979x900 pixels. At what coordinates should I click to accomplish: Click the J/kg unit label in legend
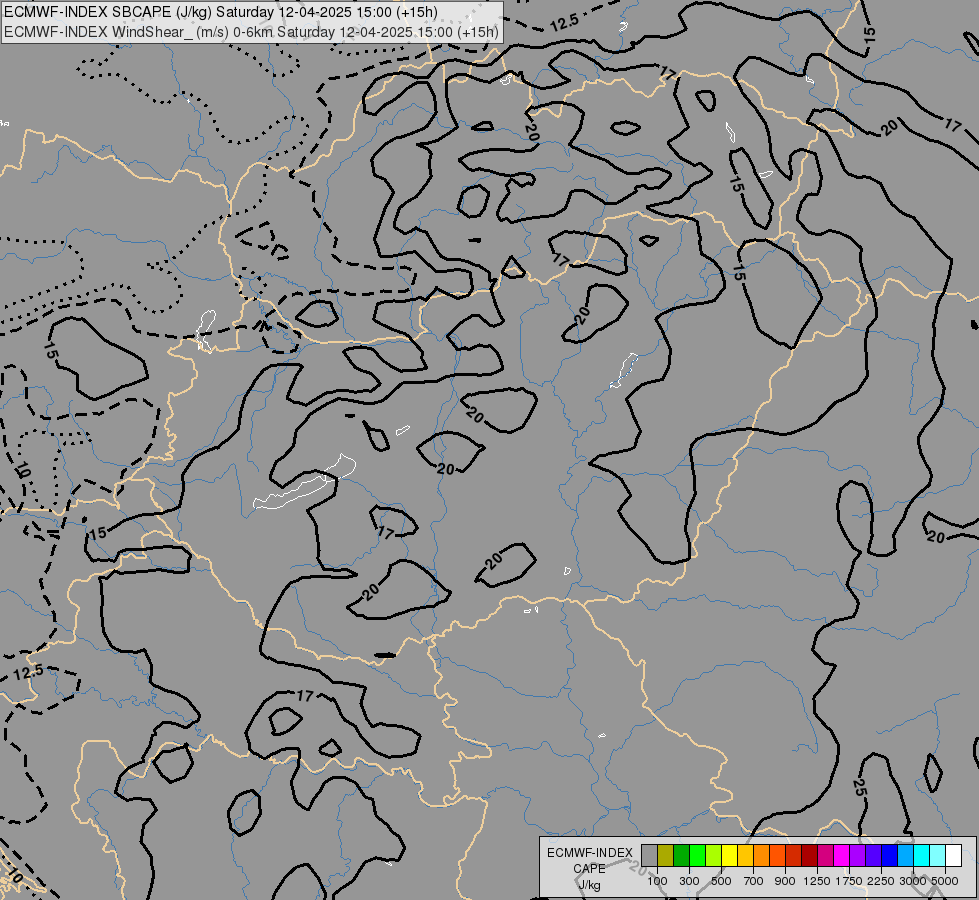click(x=589, y=885)
